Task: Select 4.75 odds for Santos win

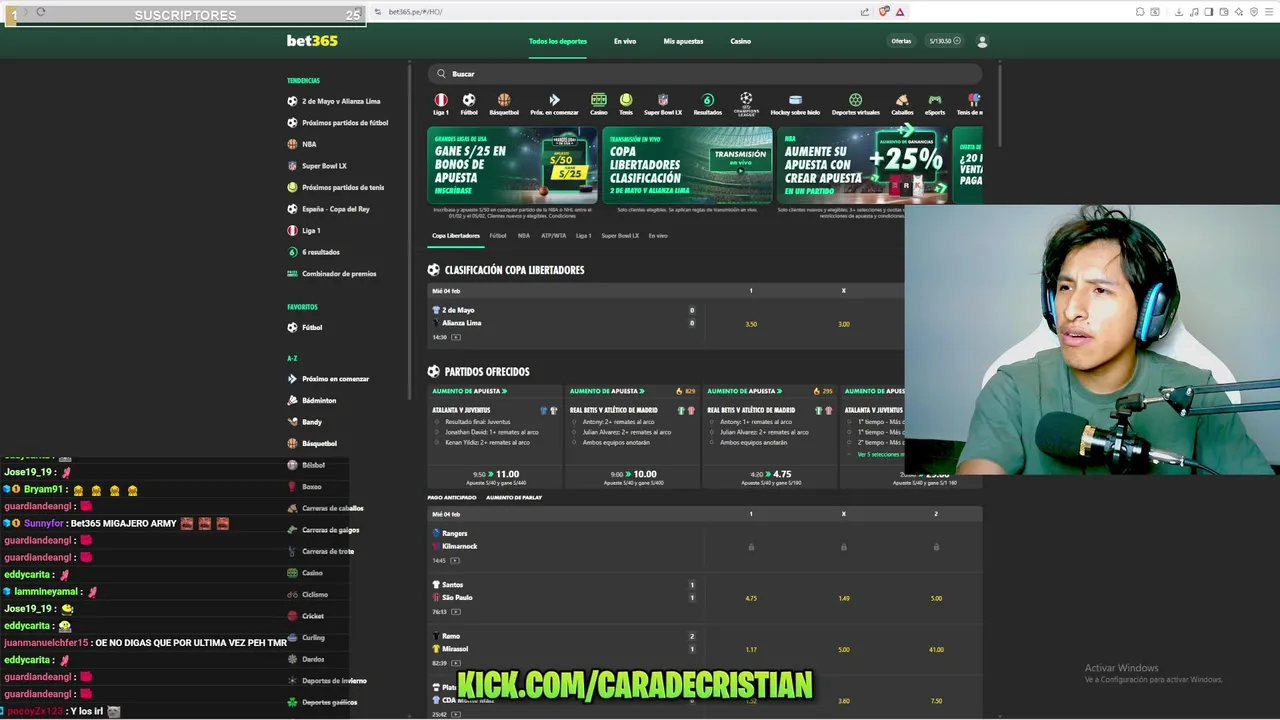Action: (751, 598)
